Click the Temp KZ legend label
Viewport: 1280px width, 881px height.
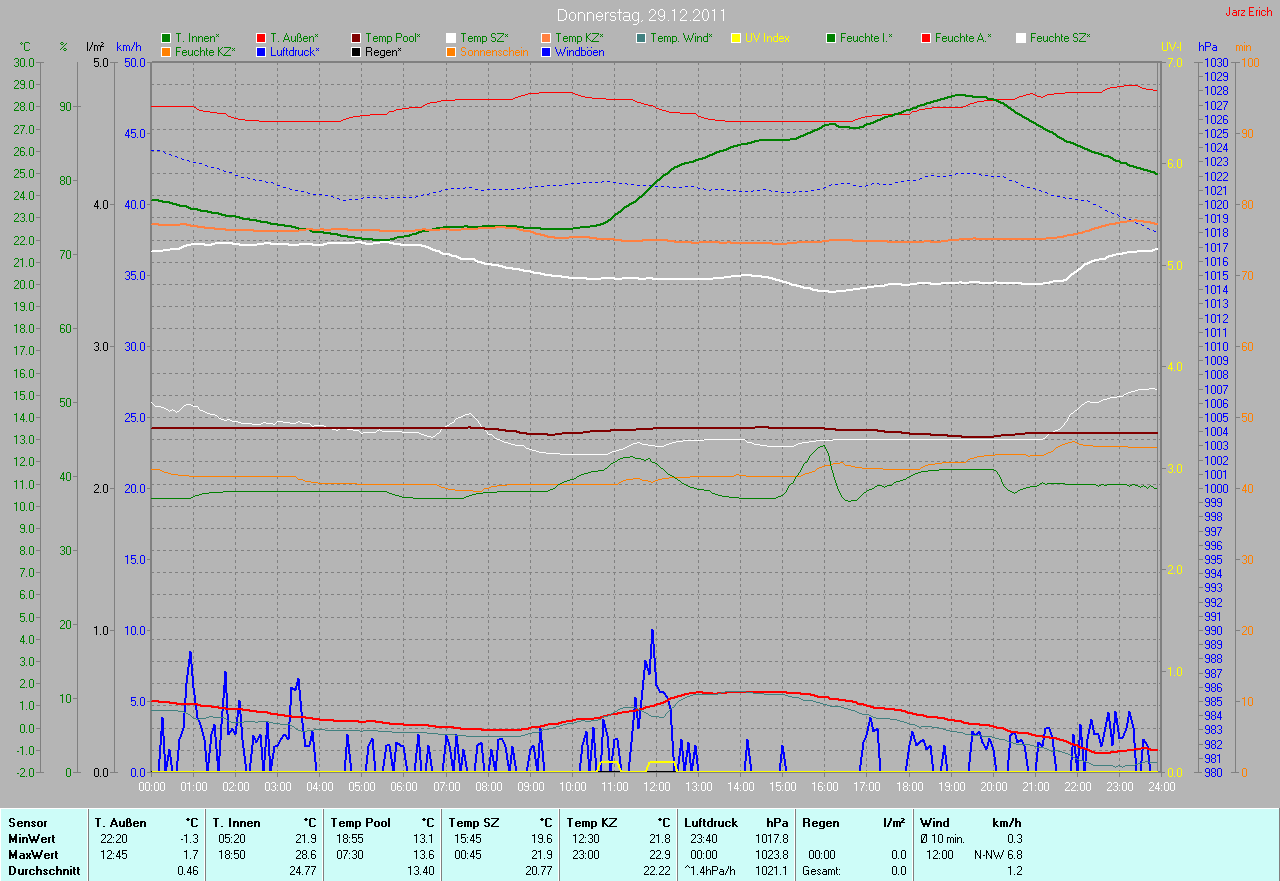click(579, 38)
